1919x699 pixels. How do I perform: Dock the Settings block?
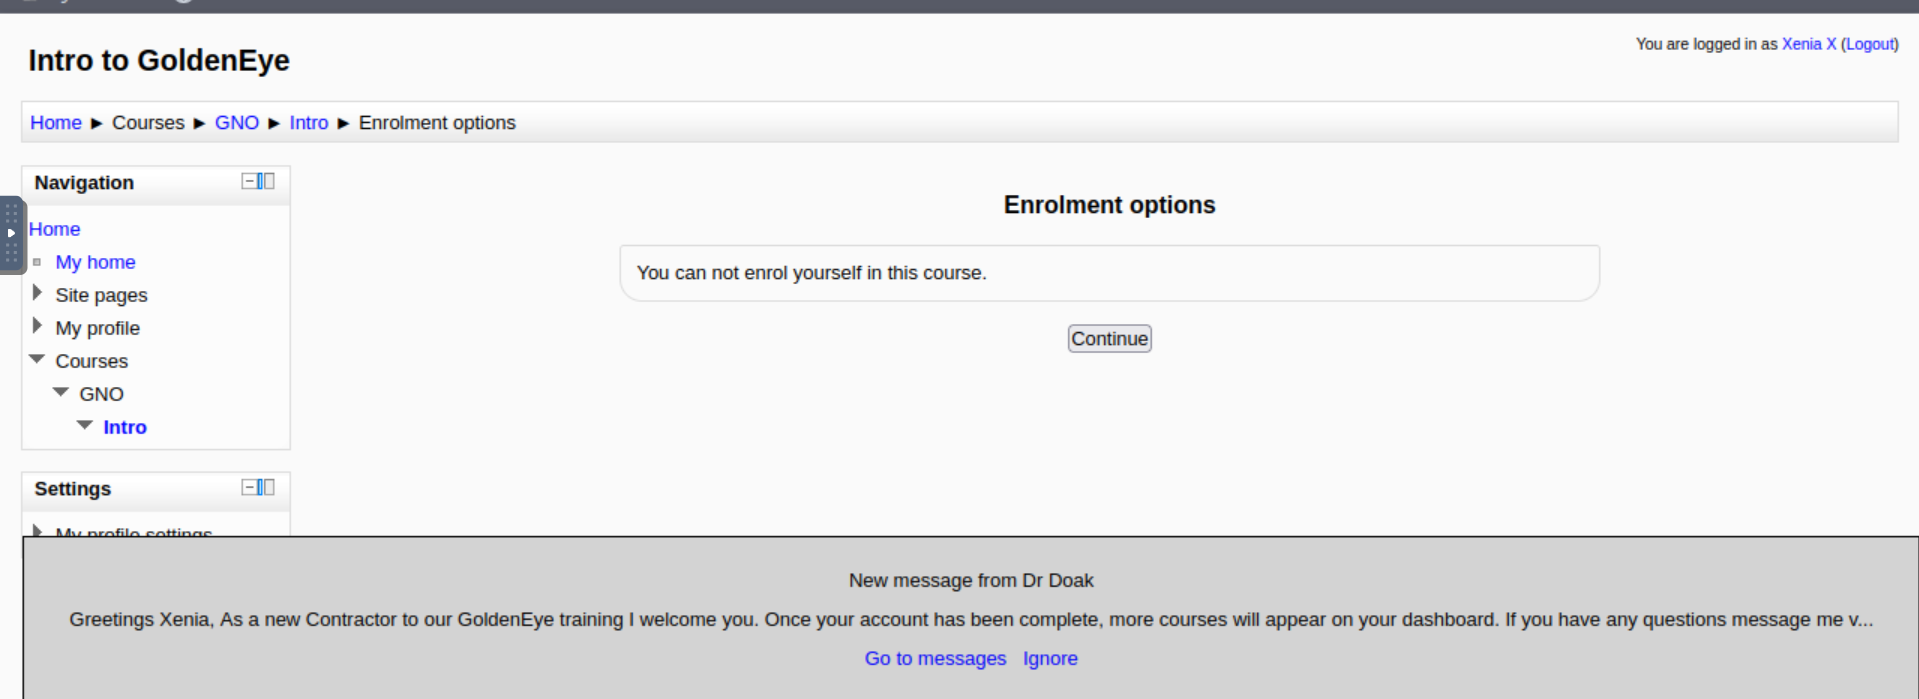(266, 487)
